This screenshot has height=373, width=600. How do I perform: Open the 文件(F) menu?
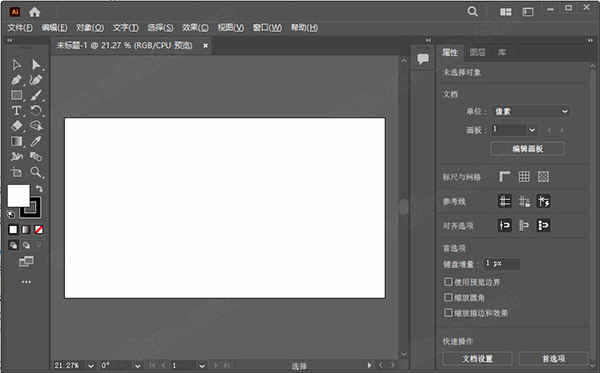click(20, 28)
